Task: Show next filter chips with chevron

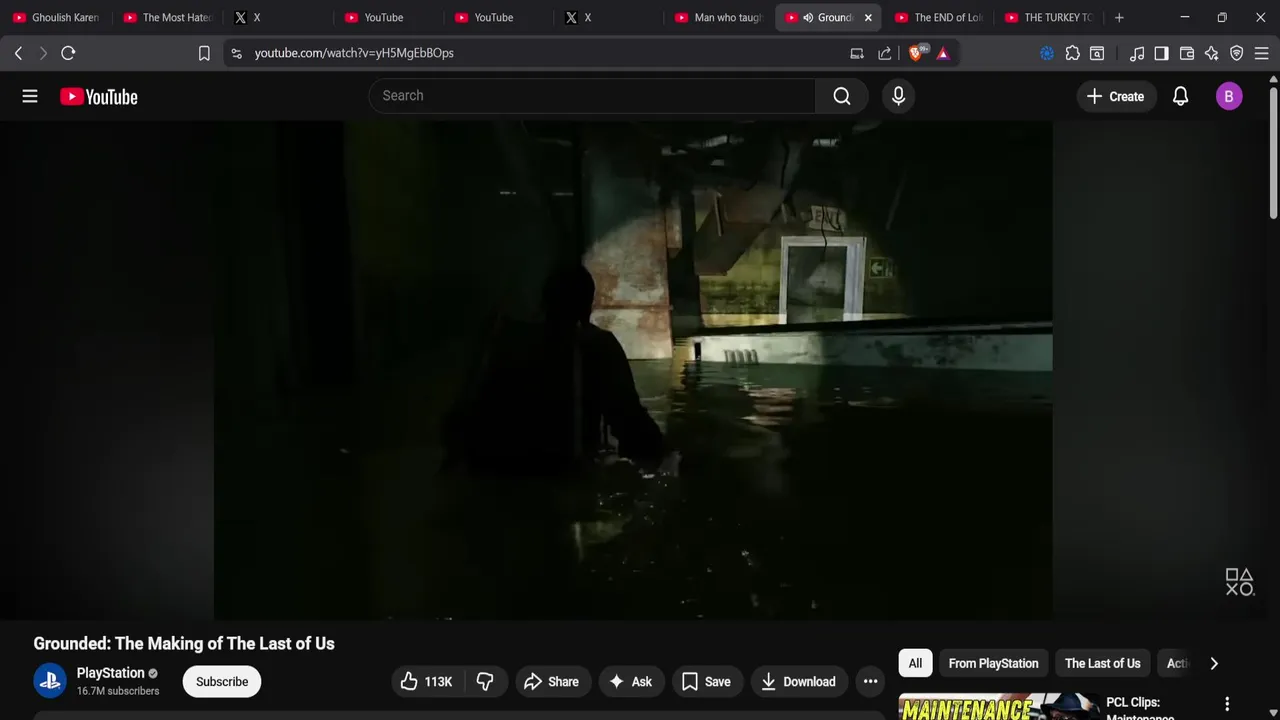Action: (x=1214, y=663)
